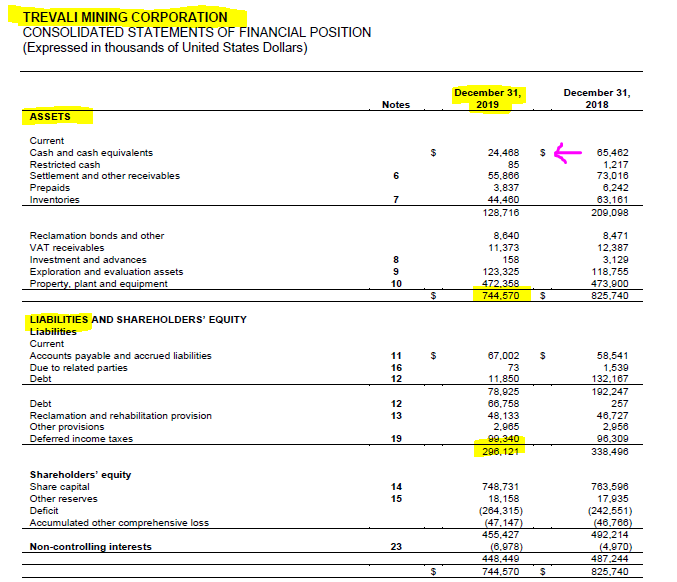Click the Other provisions label
This screenshot has height=582, width=677.
67,427
